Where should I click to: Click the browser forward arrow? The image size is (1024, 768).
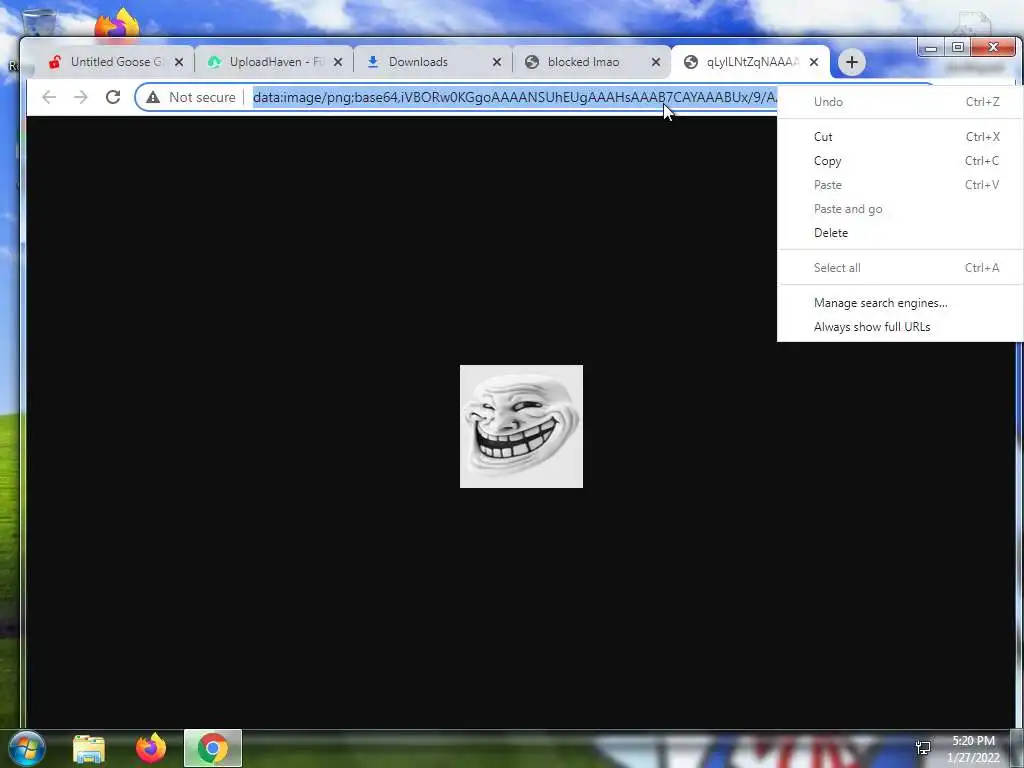pyautogui.click(x=80, y=97)
